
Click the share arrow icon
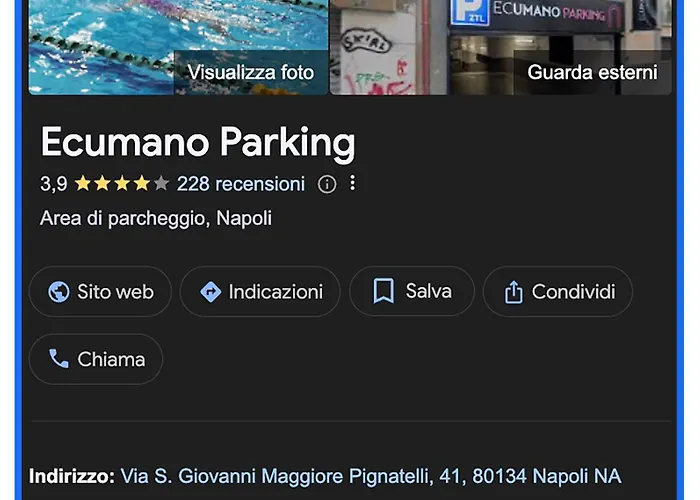[513, 292]
